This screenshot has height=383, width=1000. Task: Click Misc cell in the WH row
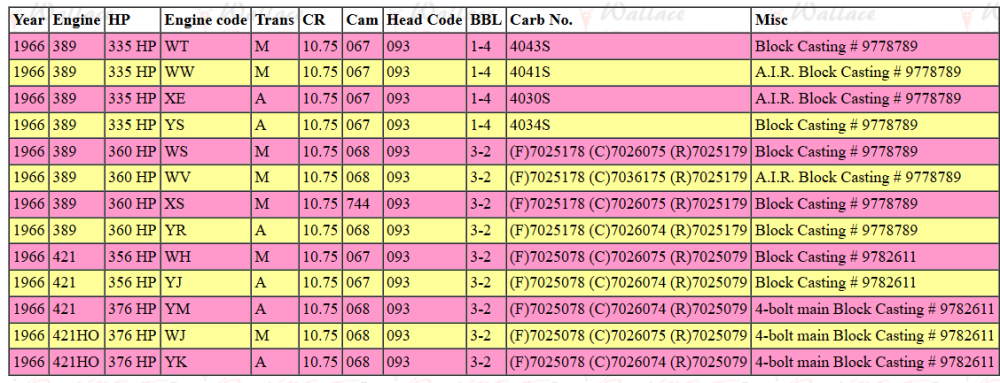pyautogui.click(x=874, y=257)
